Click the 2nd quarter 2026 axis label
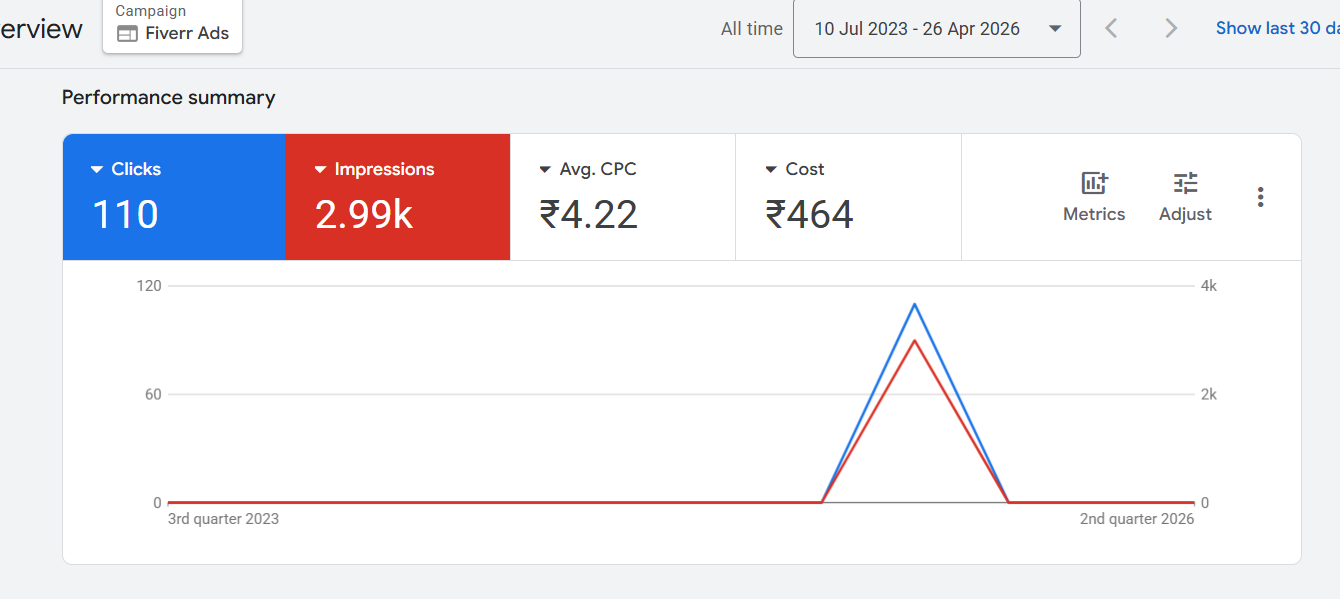 (x=1137, y=519)
